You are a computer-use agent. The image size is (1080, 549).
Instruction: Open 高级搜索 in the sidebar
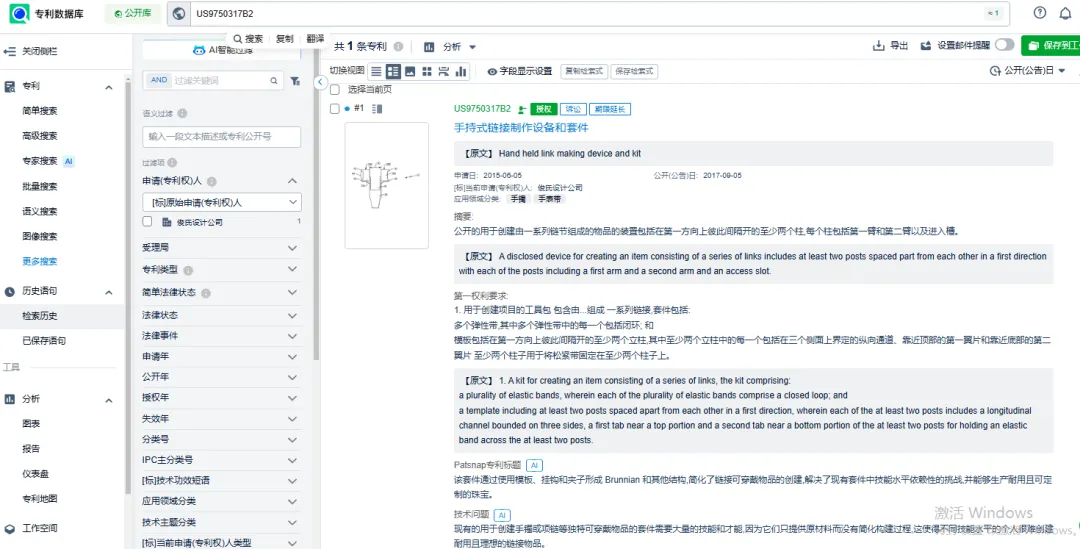point(39,136)
